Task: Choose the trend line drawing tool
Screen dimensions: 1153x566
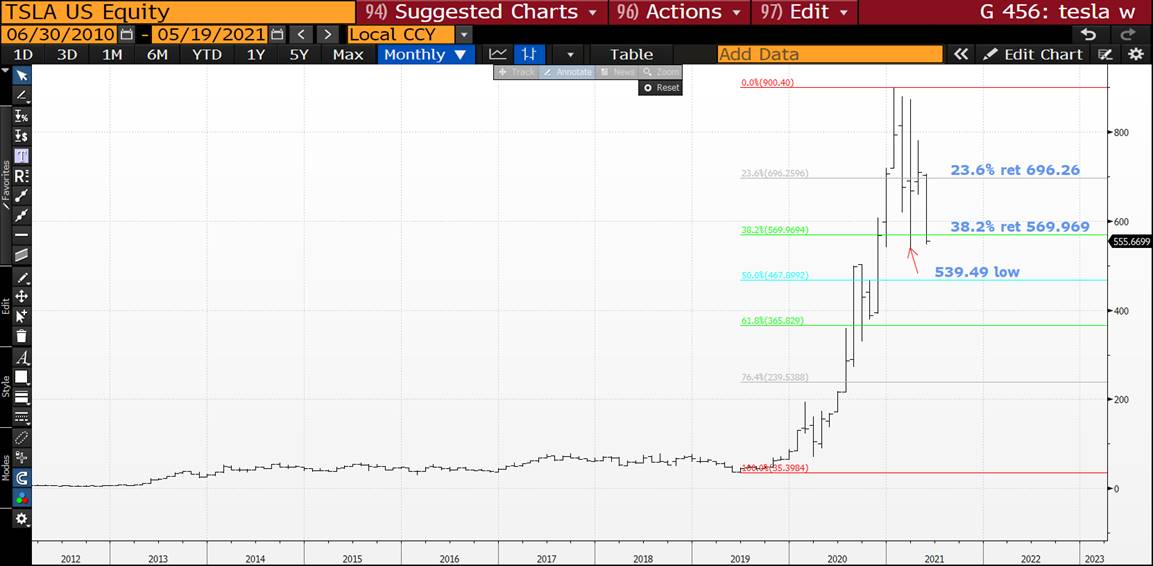Action: (x=21, y=96)
